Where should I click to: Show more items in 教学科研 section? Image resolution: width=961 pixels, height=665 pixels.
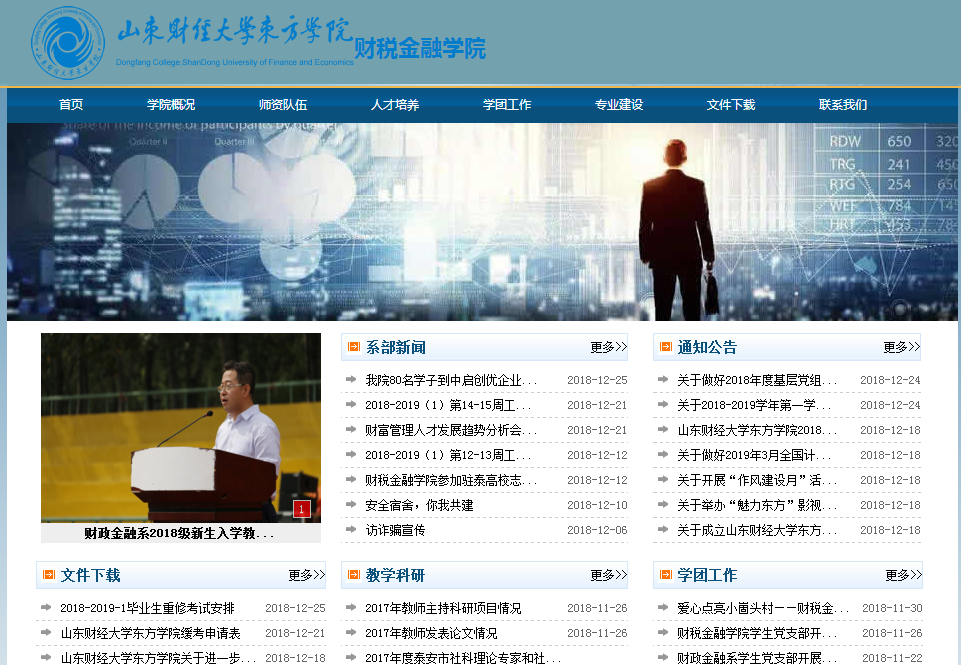coord(608,575)
